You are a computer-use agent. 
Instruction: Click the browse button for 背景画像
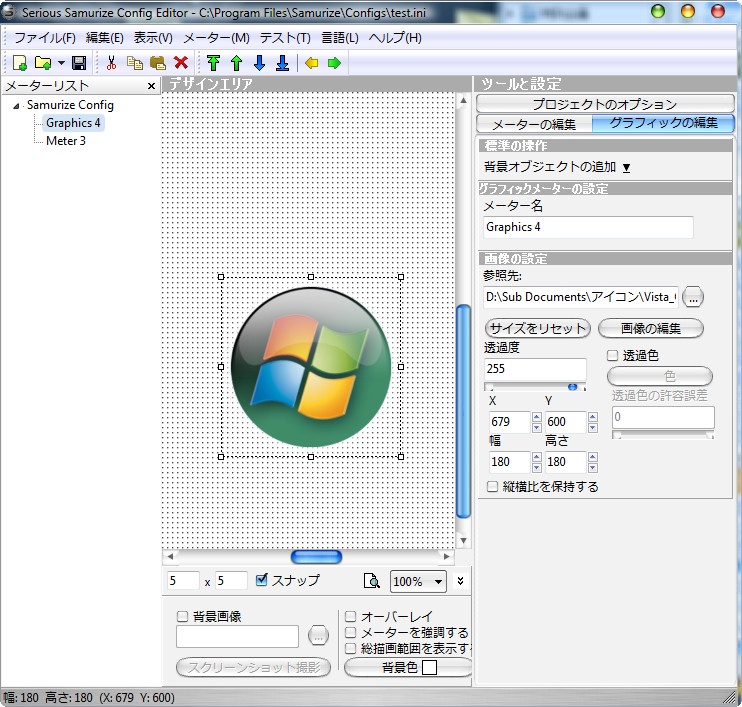click(318, 635)
